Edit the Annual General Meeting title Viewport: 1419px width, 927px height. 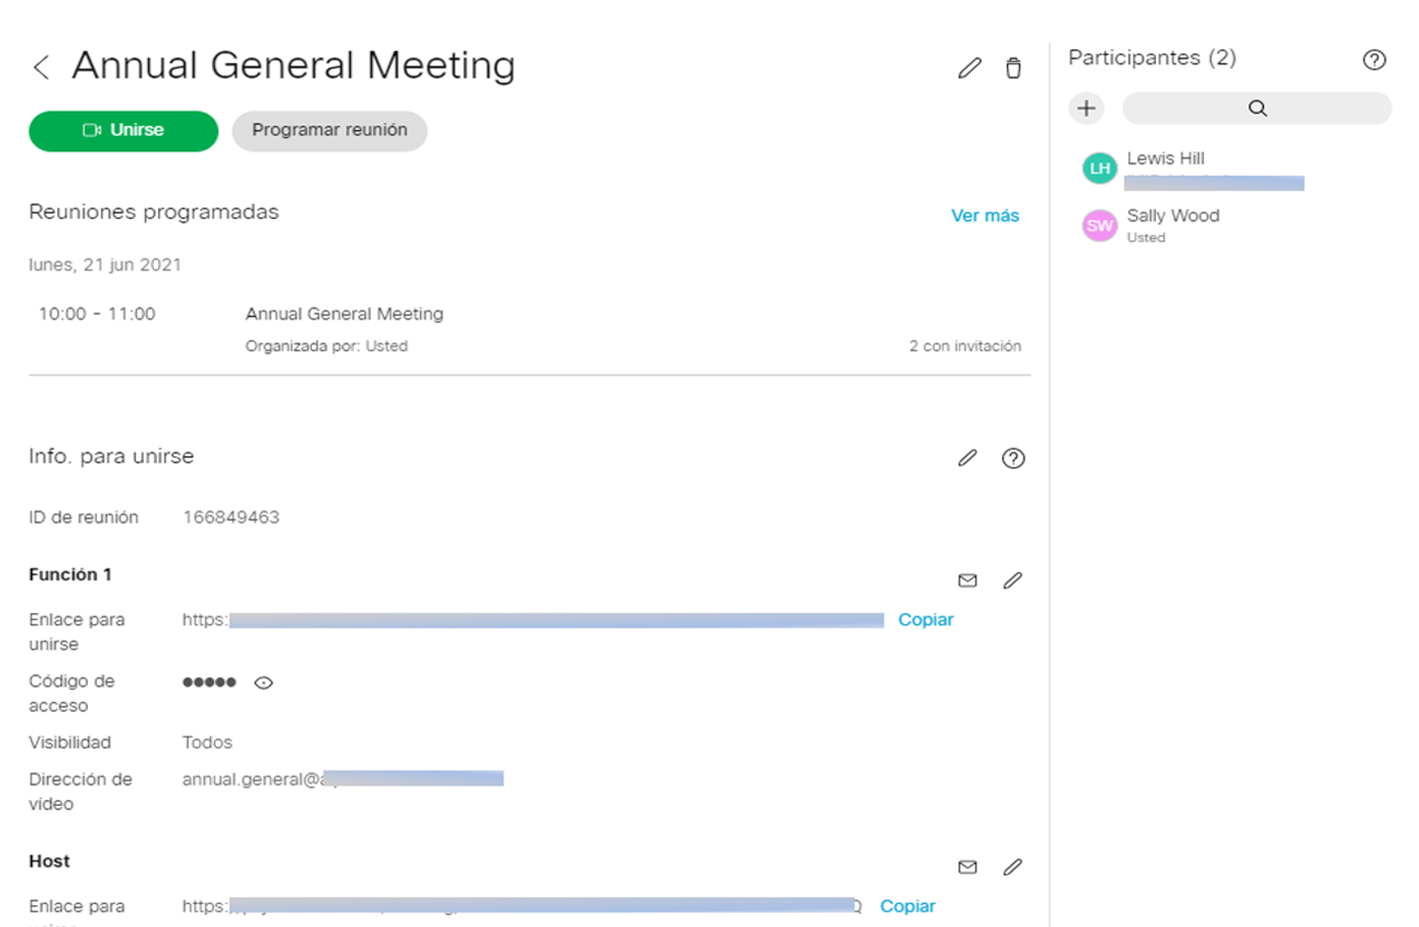point(969,68)
